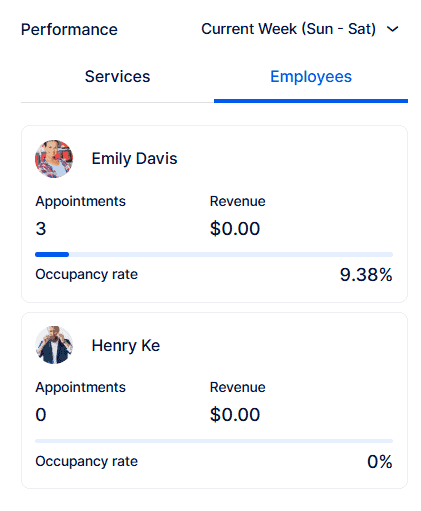Click Henry Ke's 0% occupancy value

pos(380,462)
